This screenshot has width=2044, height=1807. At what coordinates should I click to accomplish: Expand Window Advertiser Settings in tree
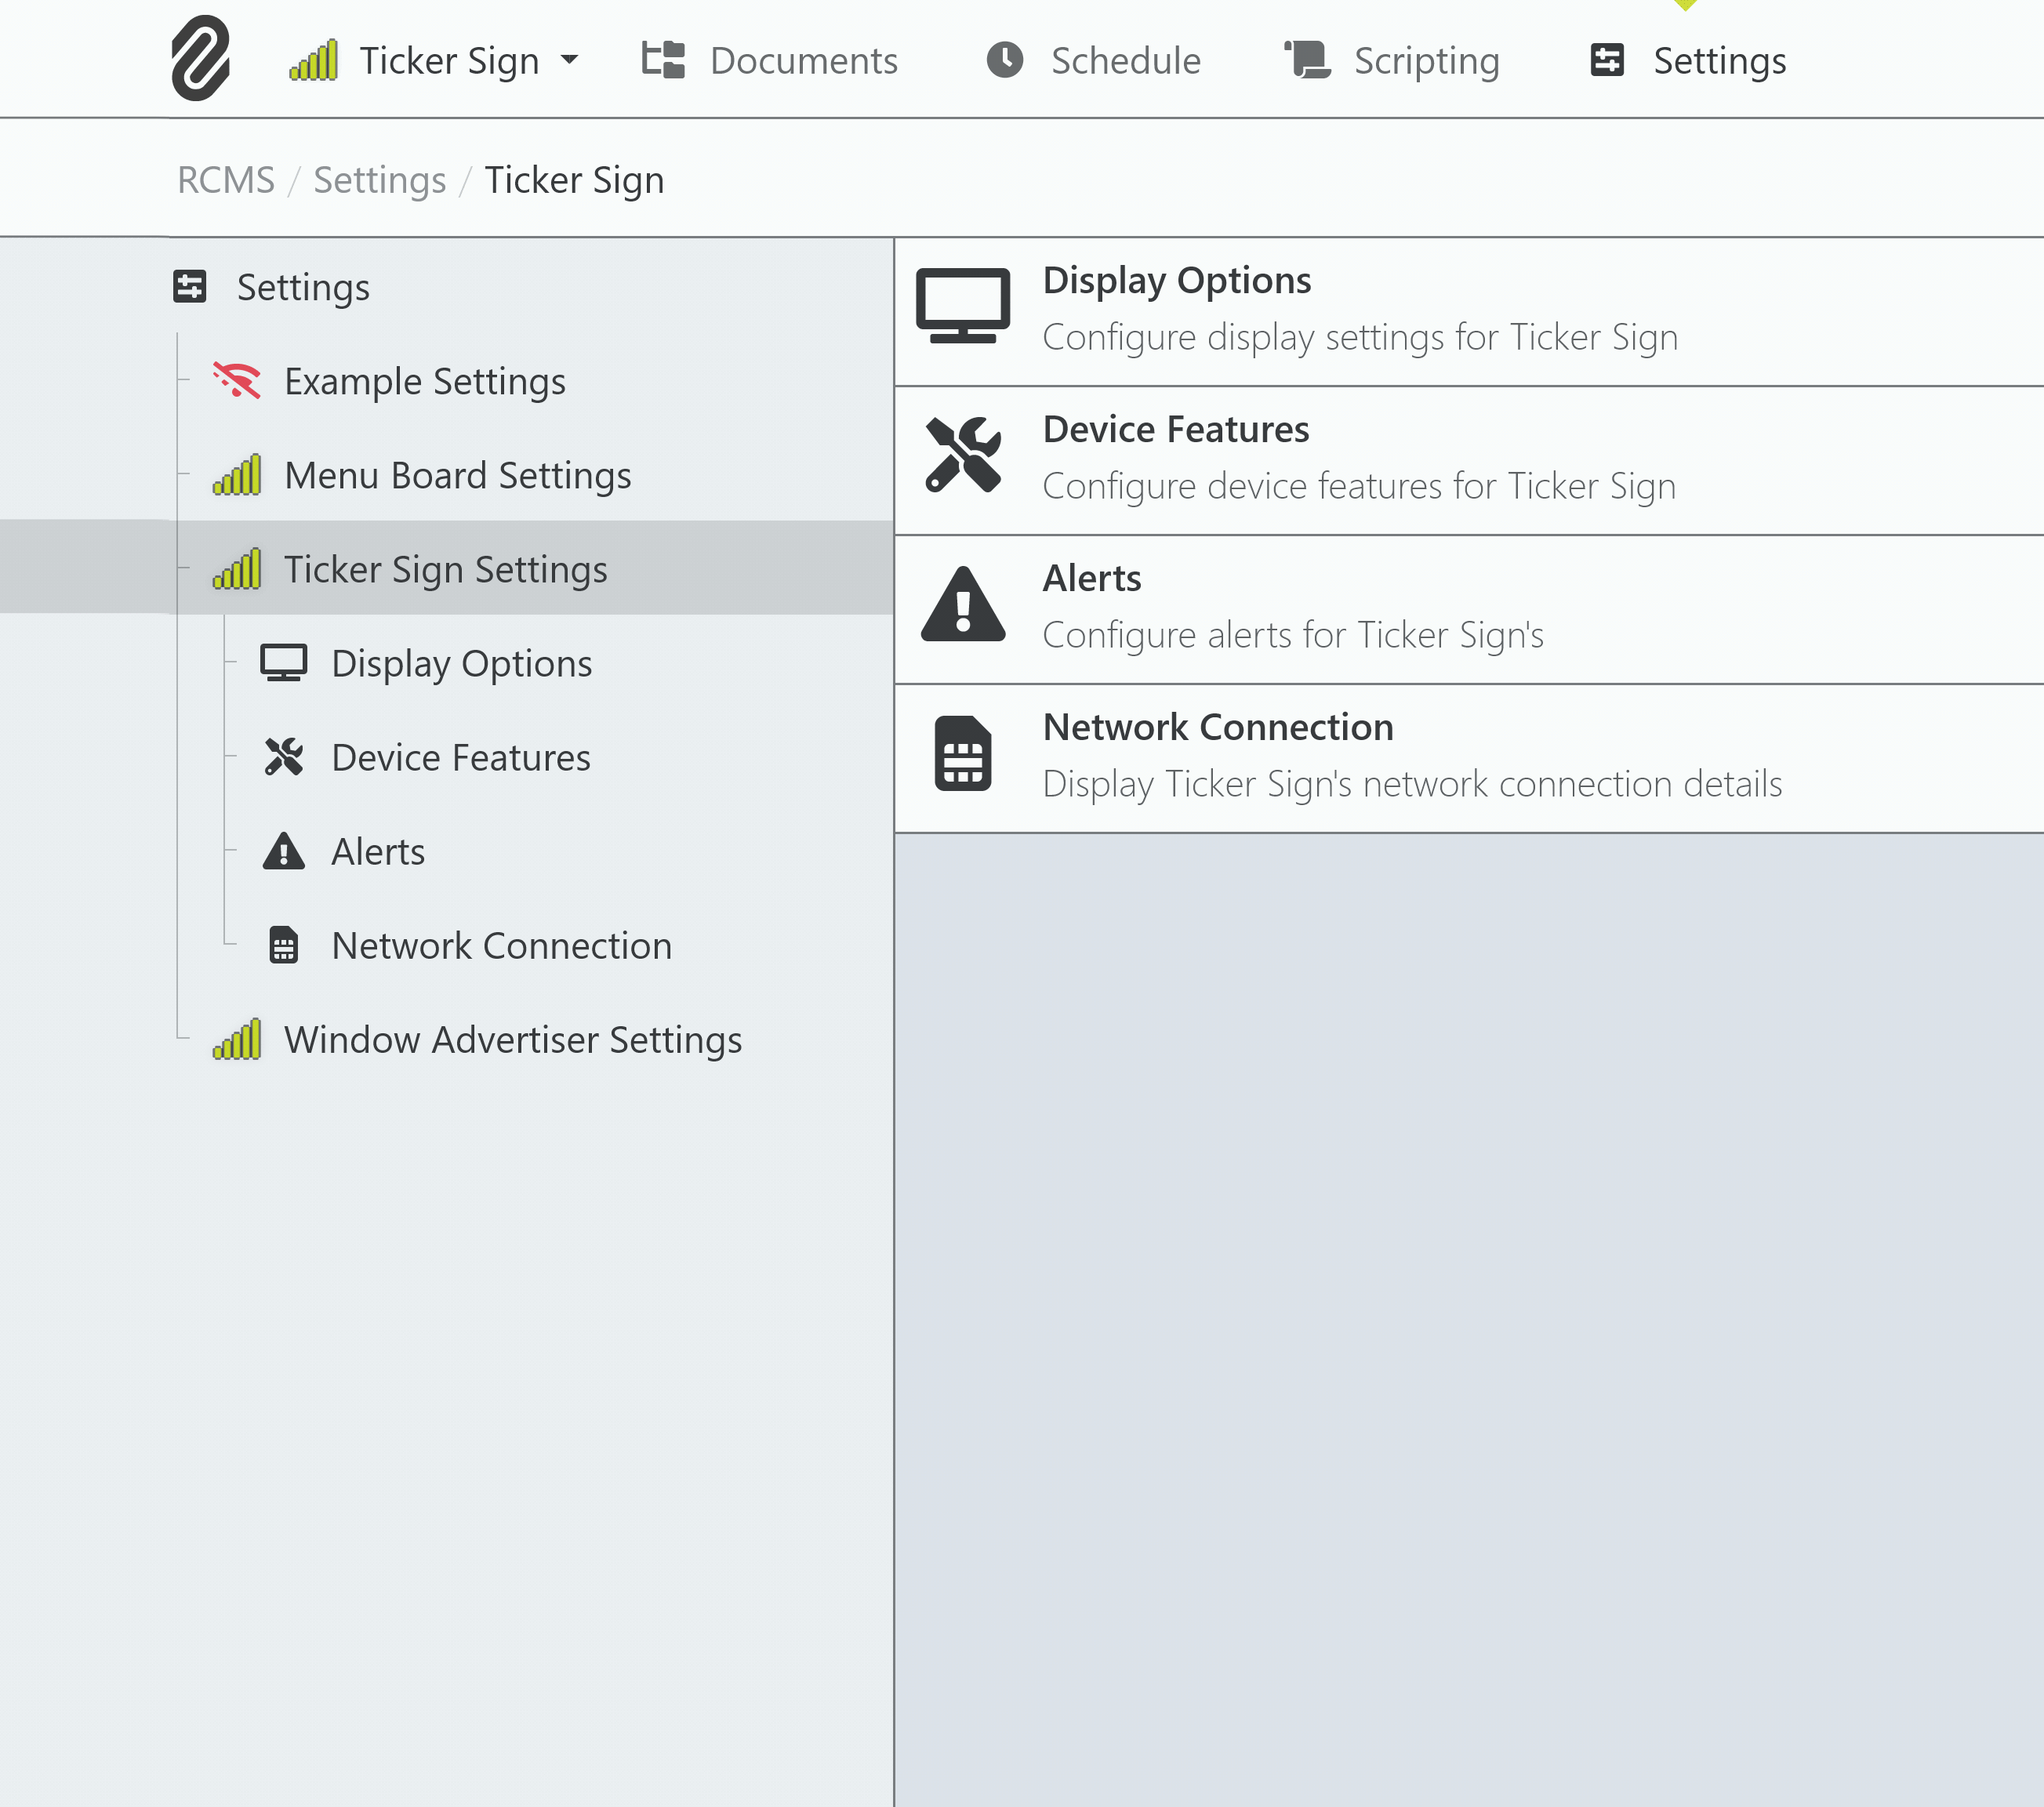click(x=512, y=1040)
